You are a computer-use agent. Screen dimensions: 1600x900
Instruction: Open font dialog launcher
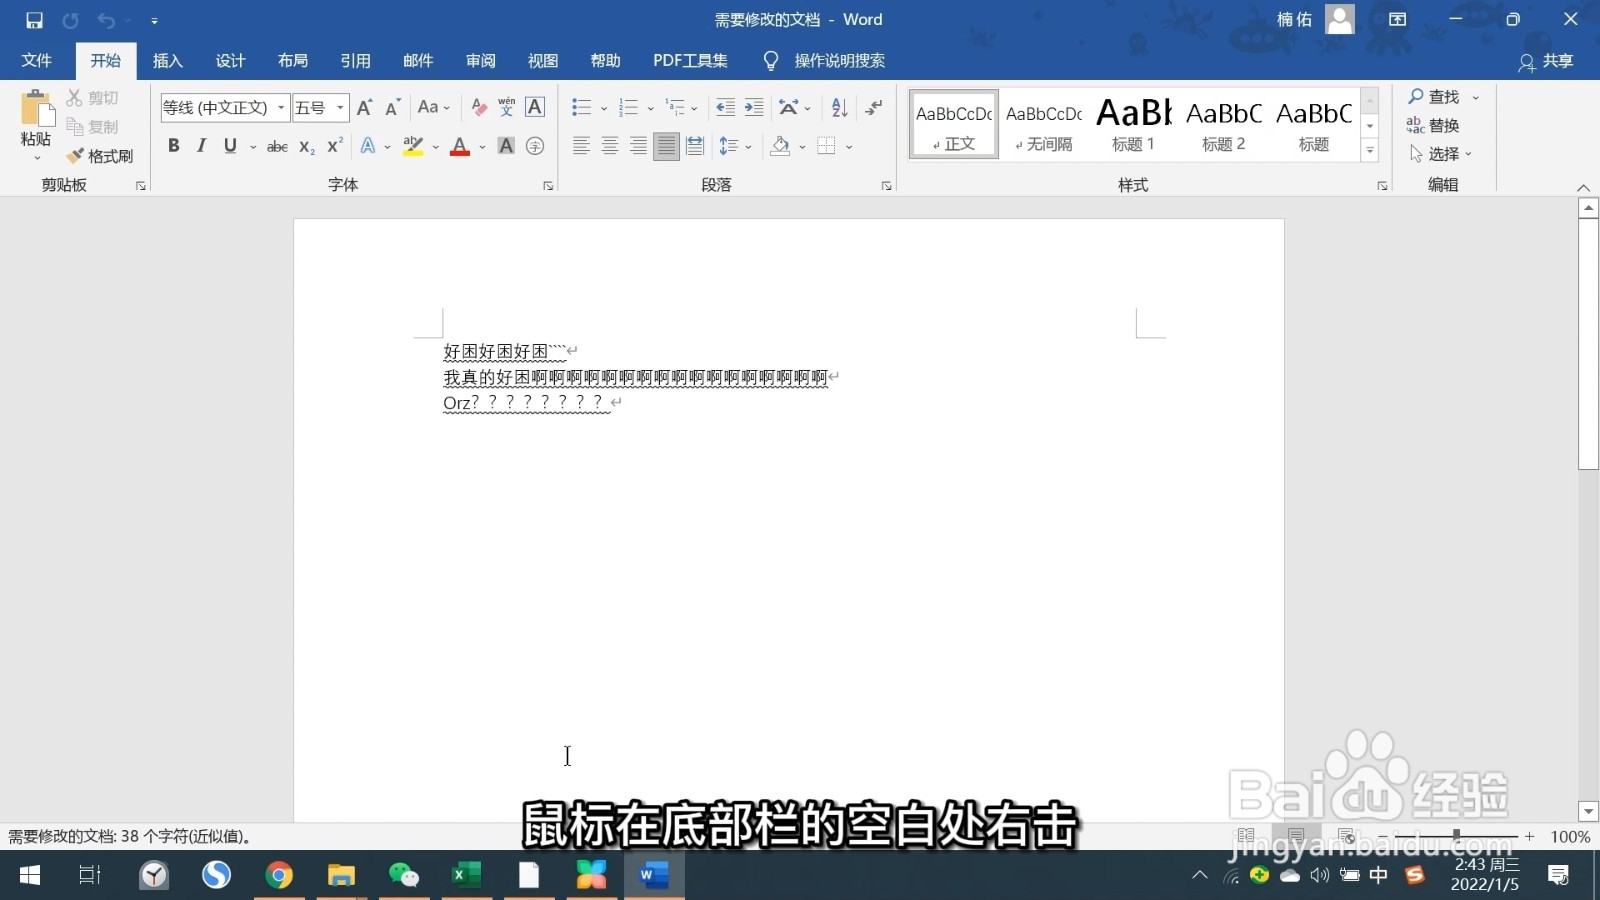(x=548, y=186)
